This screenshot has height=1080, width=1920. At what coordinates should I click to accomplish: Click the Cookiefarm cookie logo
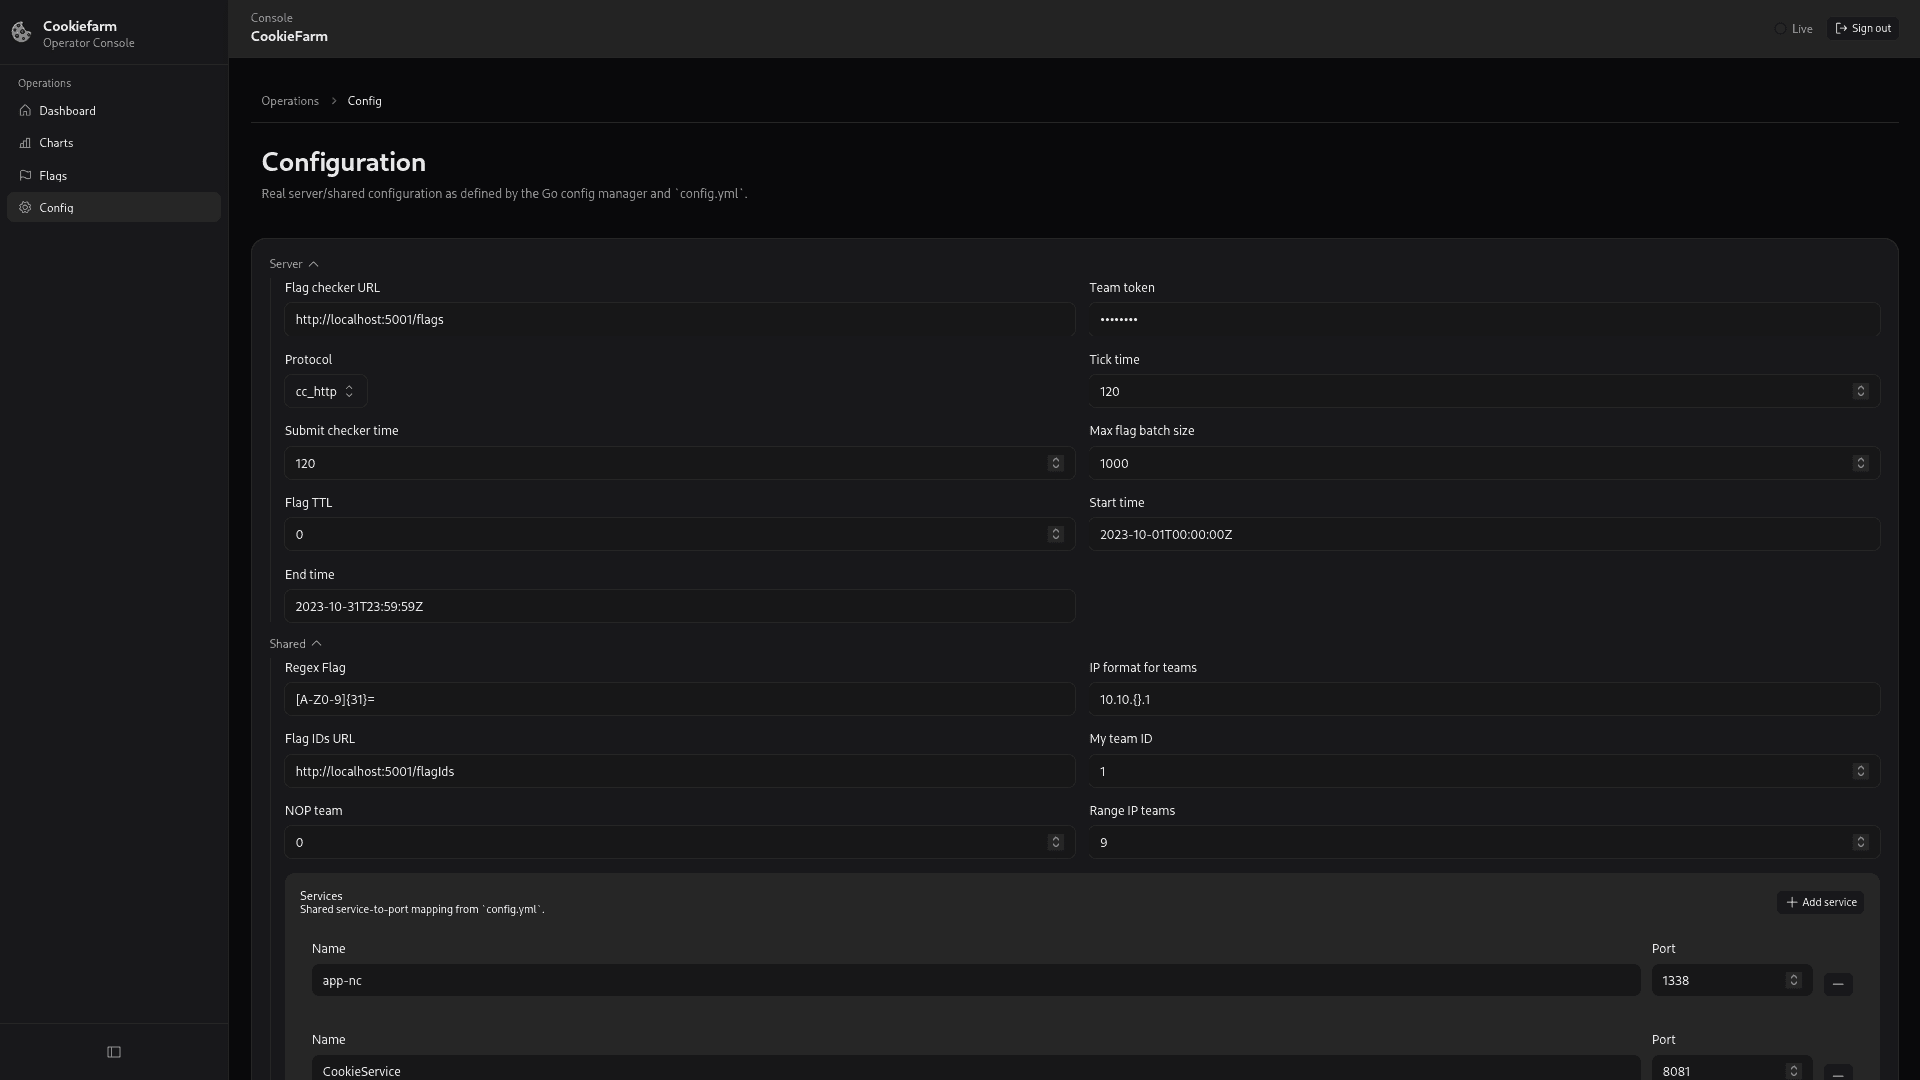click(20, 32)
